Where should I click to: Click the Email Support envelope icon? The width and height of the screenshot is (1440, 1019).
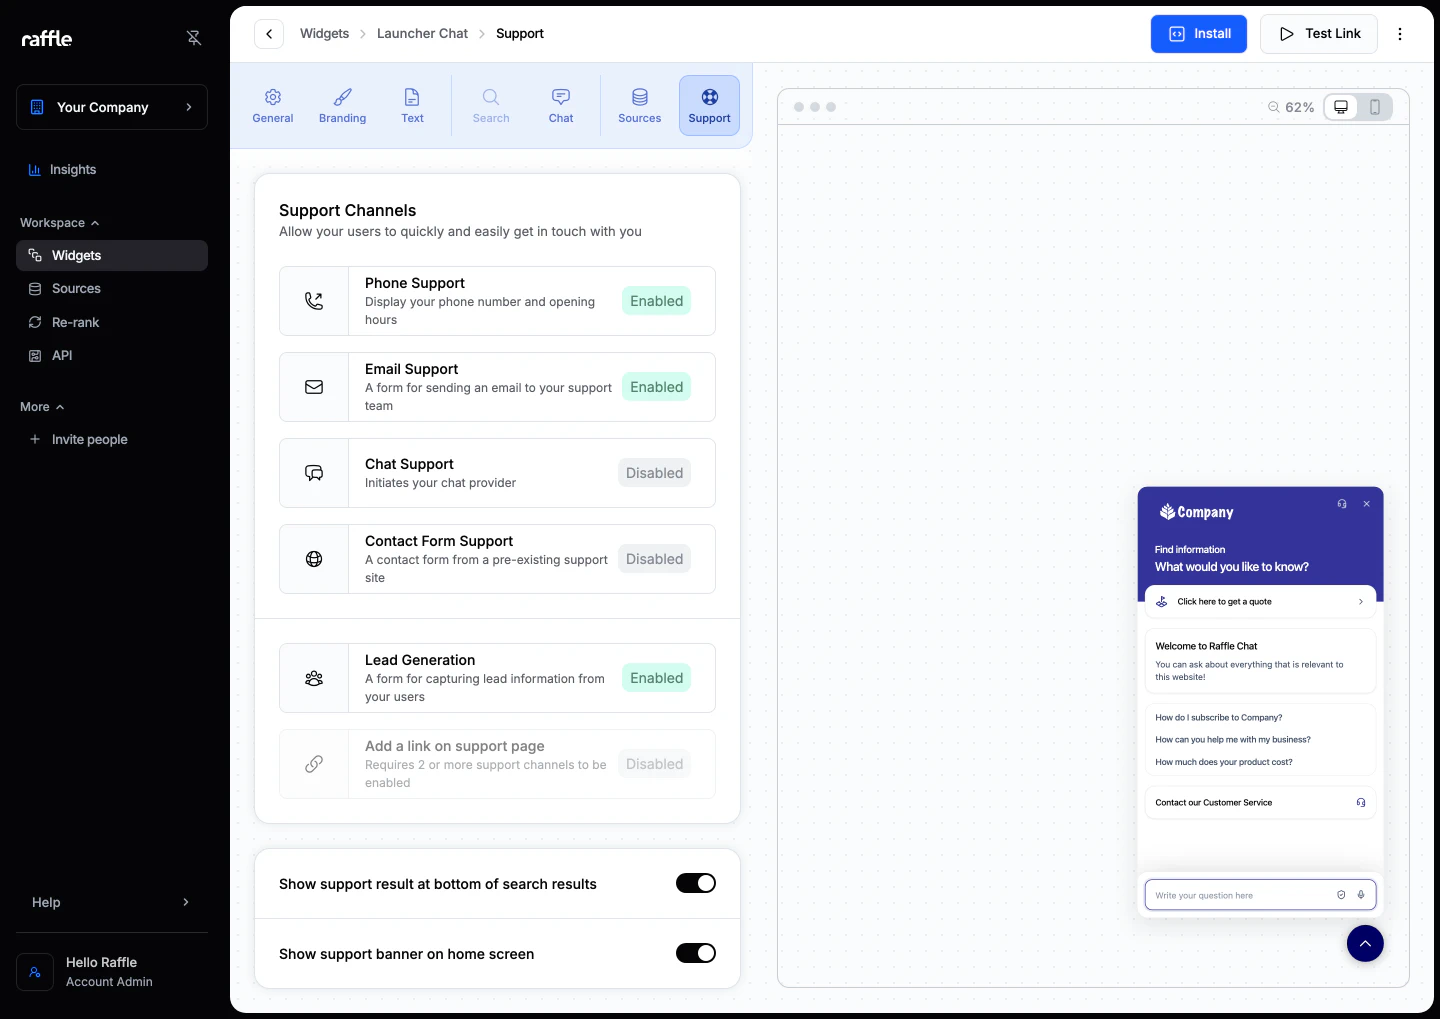[x=314, y=387]
